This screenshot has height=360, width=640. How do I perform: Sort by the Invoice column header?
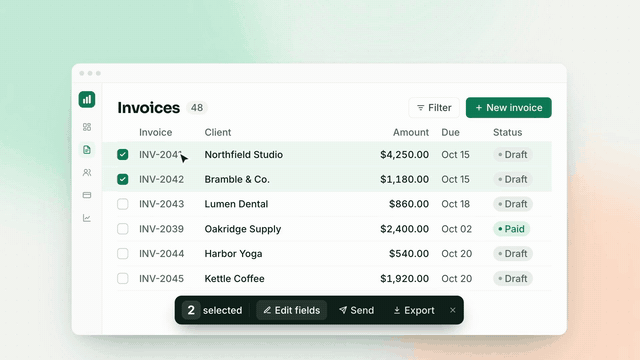coord(156,132)
